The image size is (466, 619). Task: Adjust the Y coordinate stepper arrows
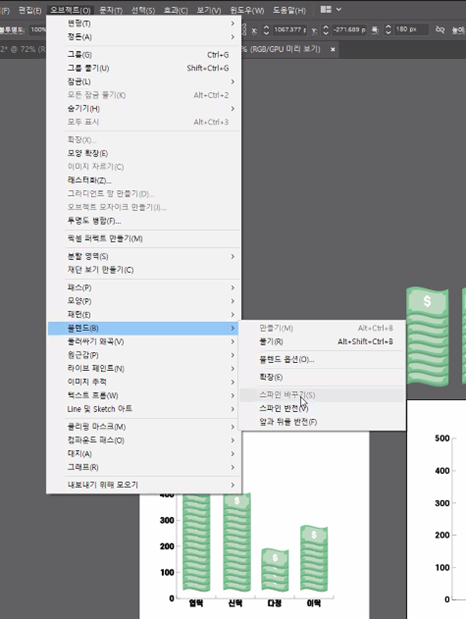[x=326, y=30]
